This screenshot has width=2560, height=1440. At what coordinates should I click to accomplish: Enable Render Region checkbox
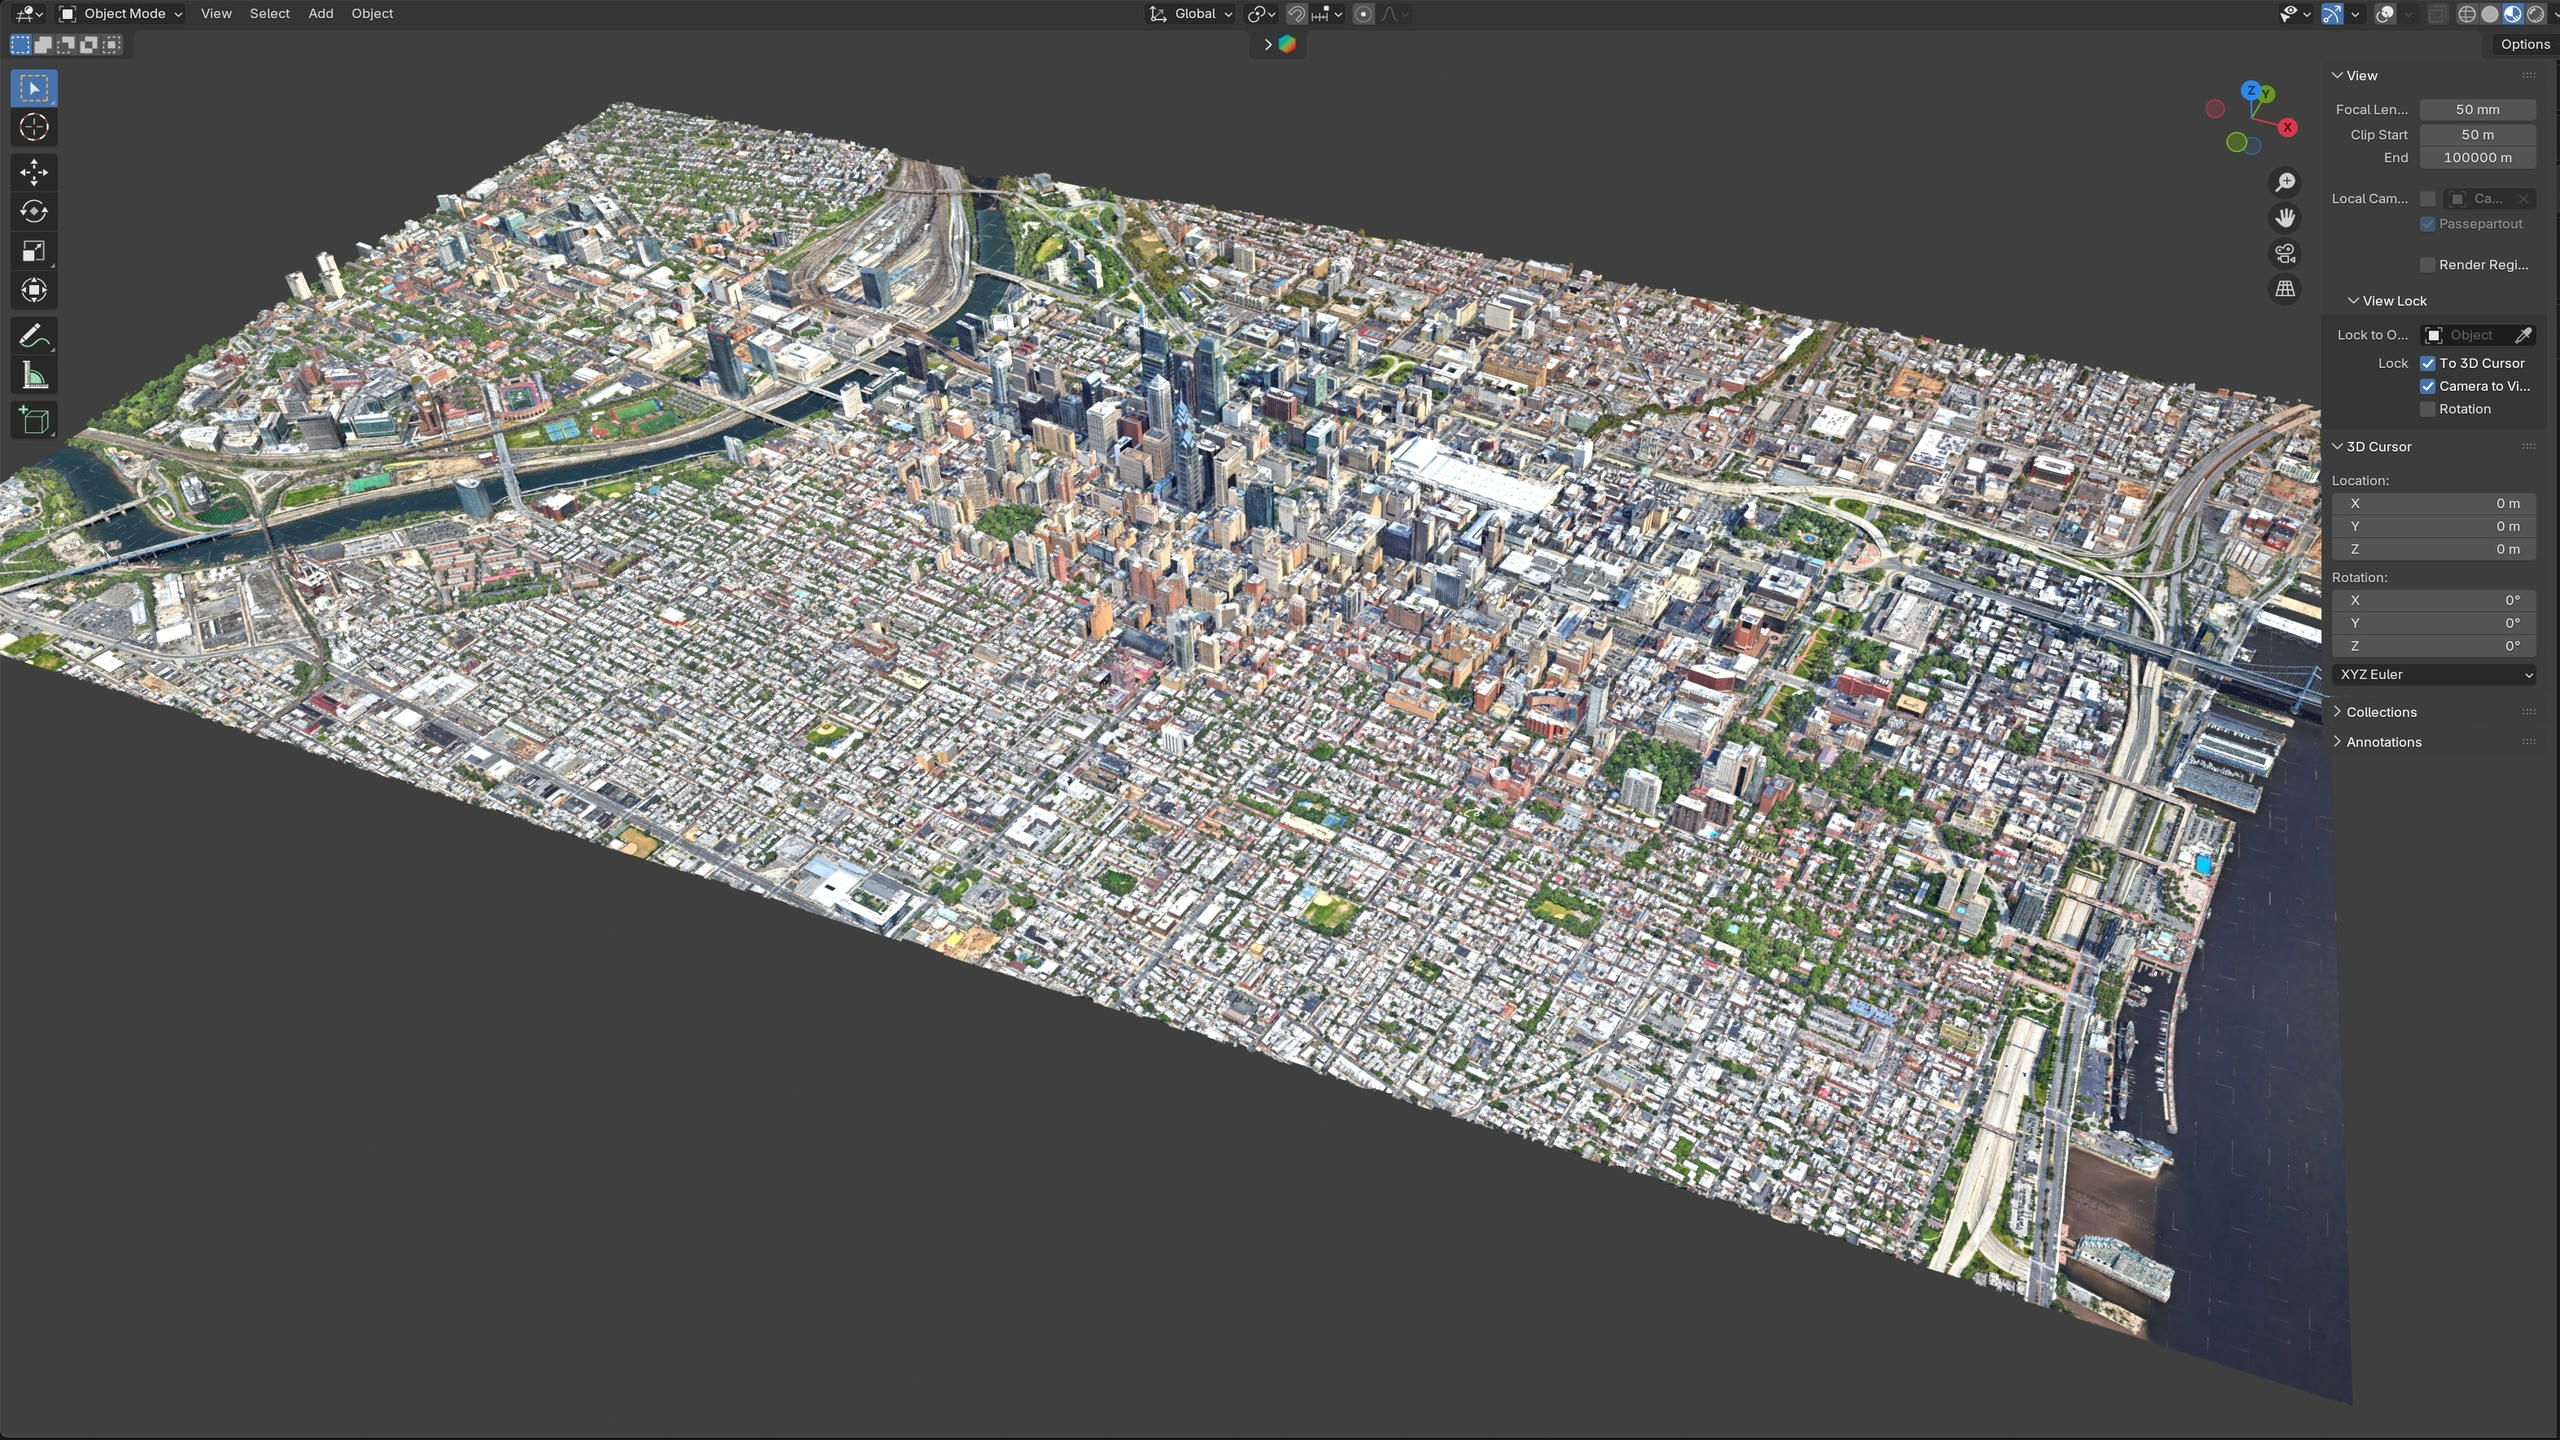(x=2427, y=265)
